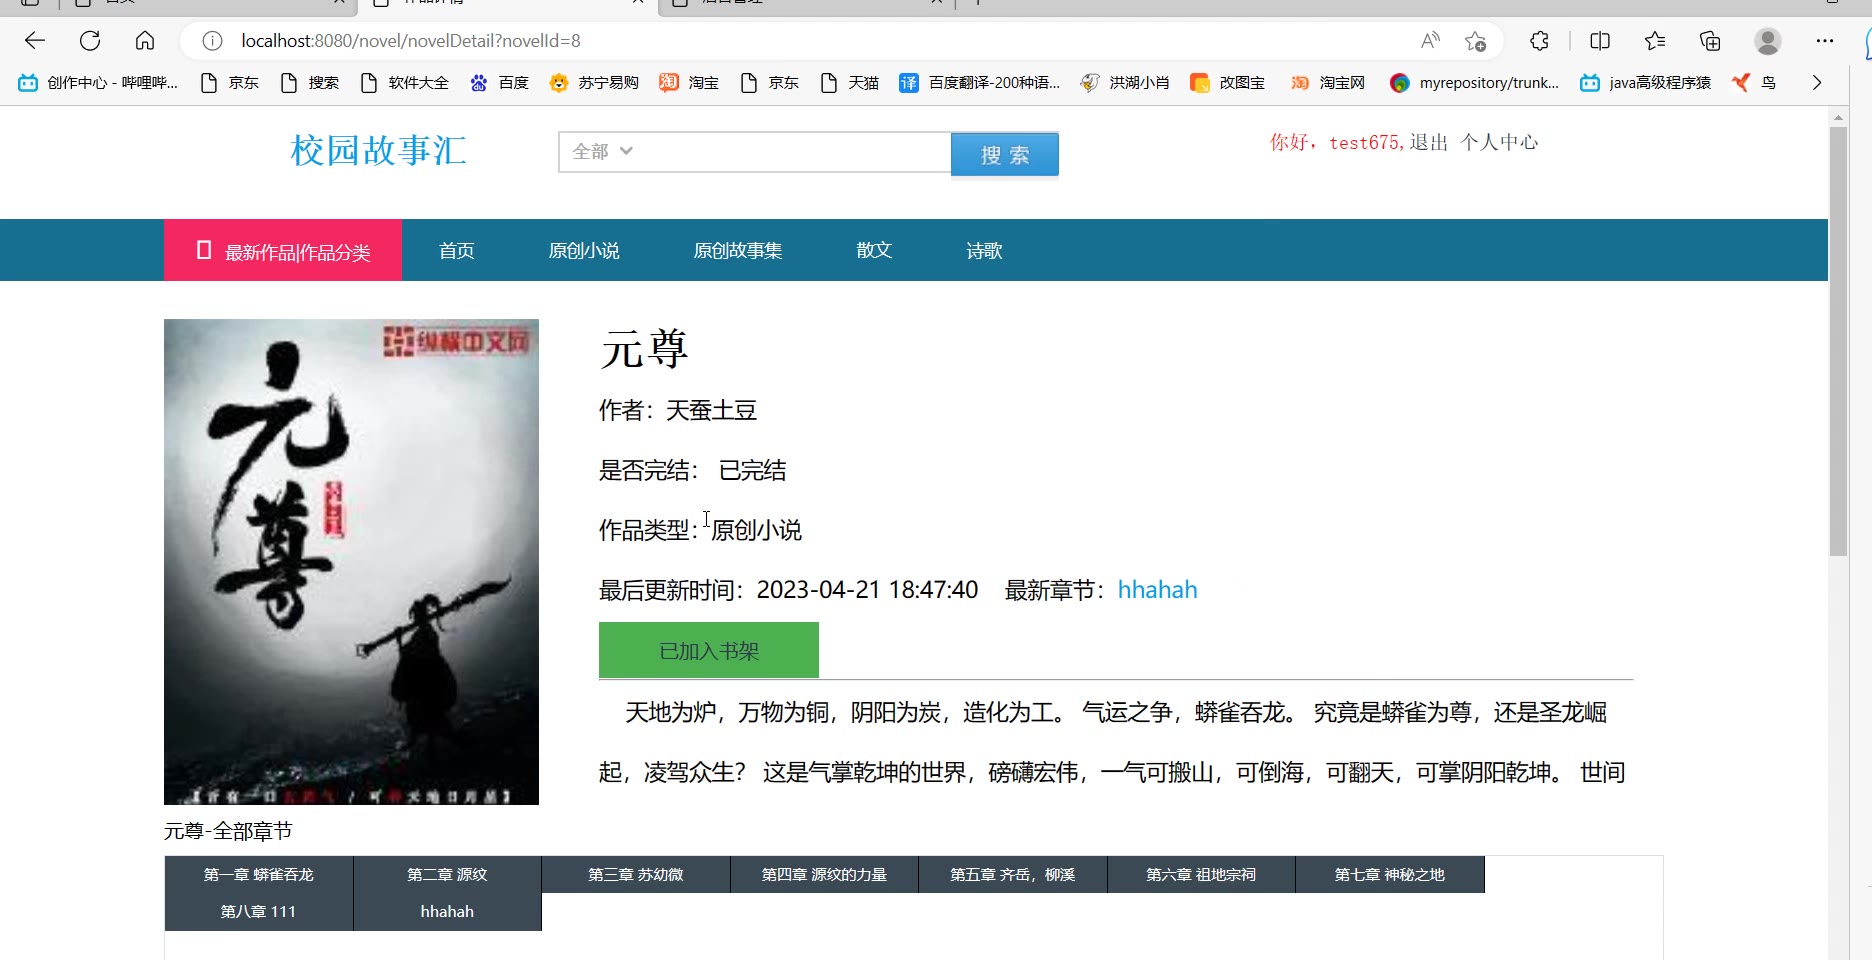Screen dimensions: 1872x960
Task: Click the address bar URL
Action: click(x=411, y=41)
